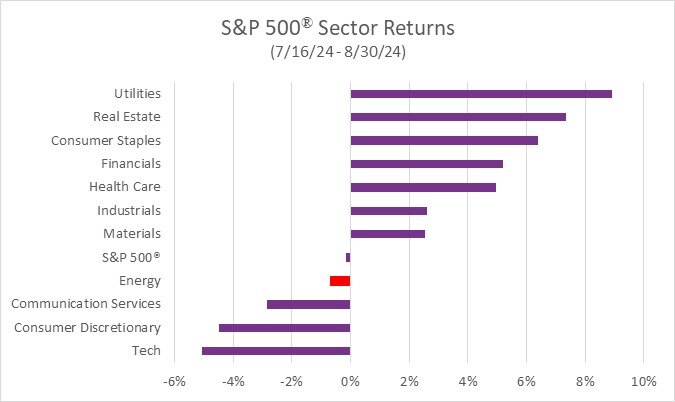Select the Communication Services bar
Viewport: 675px width, 402px height.
pos(308,304)
